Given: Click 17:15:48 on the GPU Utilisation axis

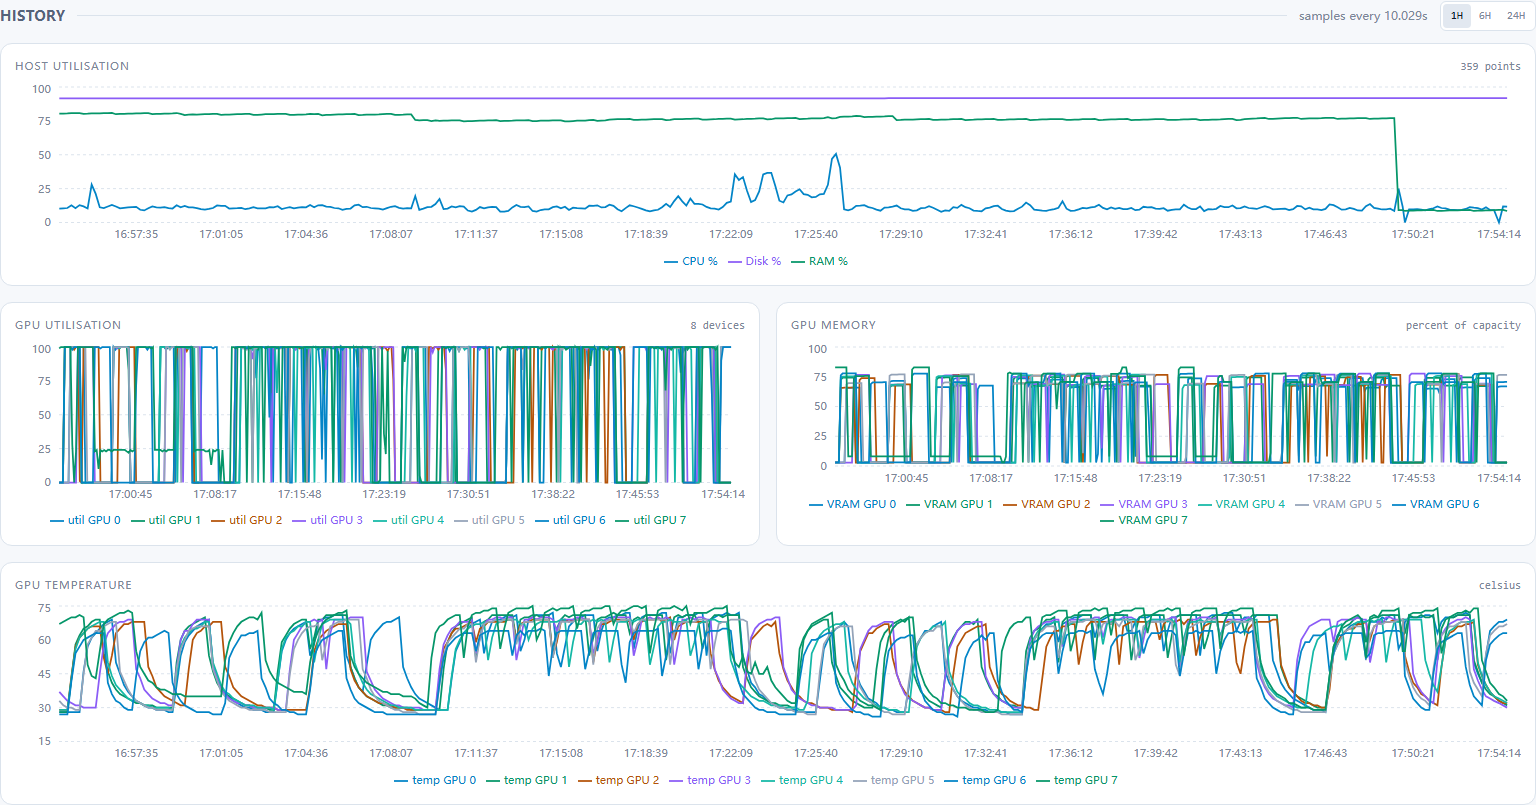Looking at the screenshot, I should point(300,494).
